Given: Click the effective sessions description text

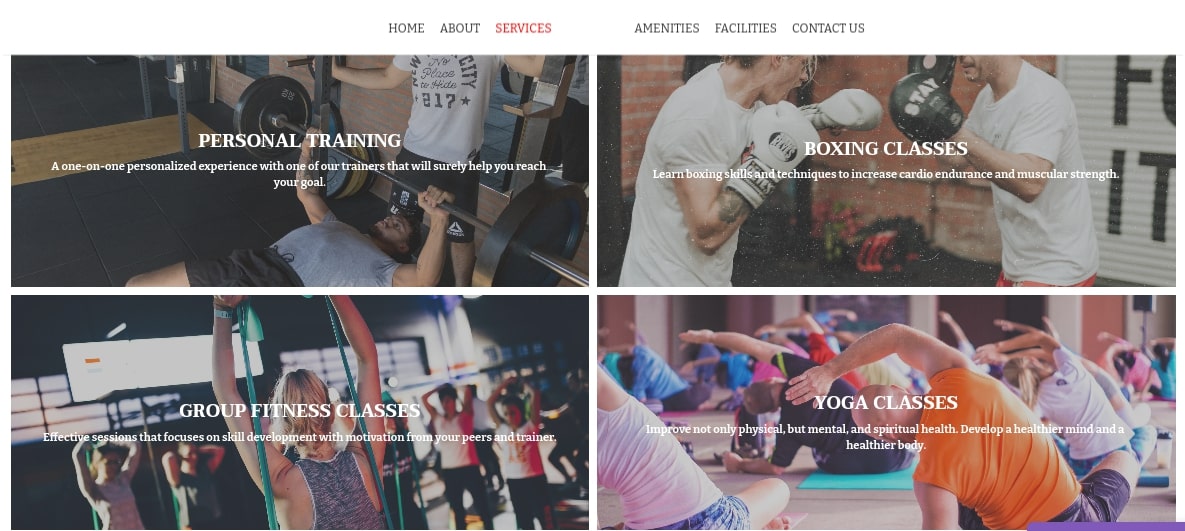Looking at the screenshot, I should [299, 437].
